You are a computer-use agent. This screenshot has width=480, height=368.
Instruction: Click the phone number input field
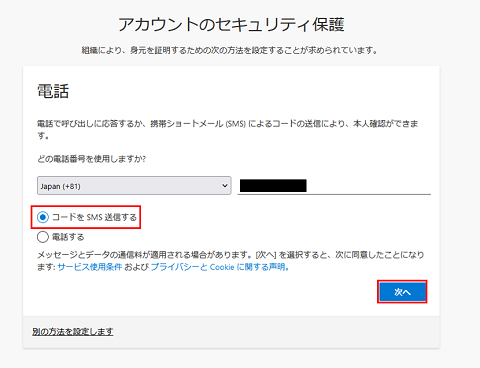(334, 186)
